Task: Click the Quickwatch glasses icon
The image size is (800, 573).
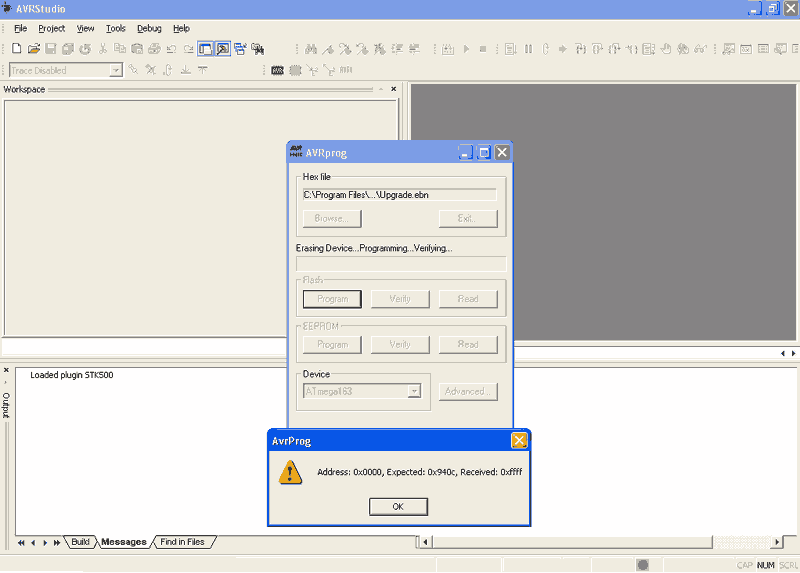Action: (699, 48)
